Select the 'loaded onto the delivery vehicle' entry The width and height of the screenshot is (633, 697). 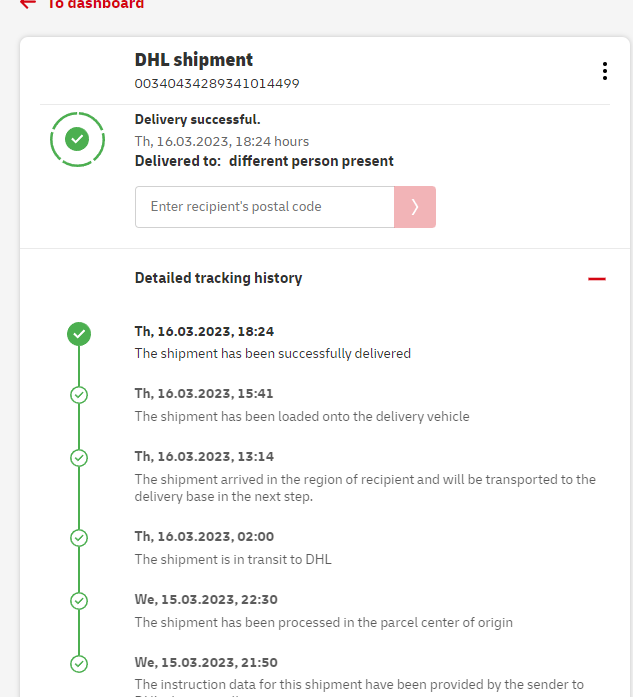pyautogui.click(x=301, y=416)
